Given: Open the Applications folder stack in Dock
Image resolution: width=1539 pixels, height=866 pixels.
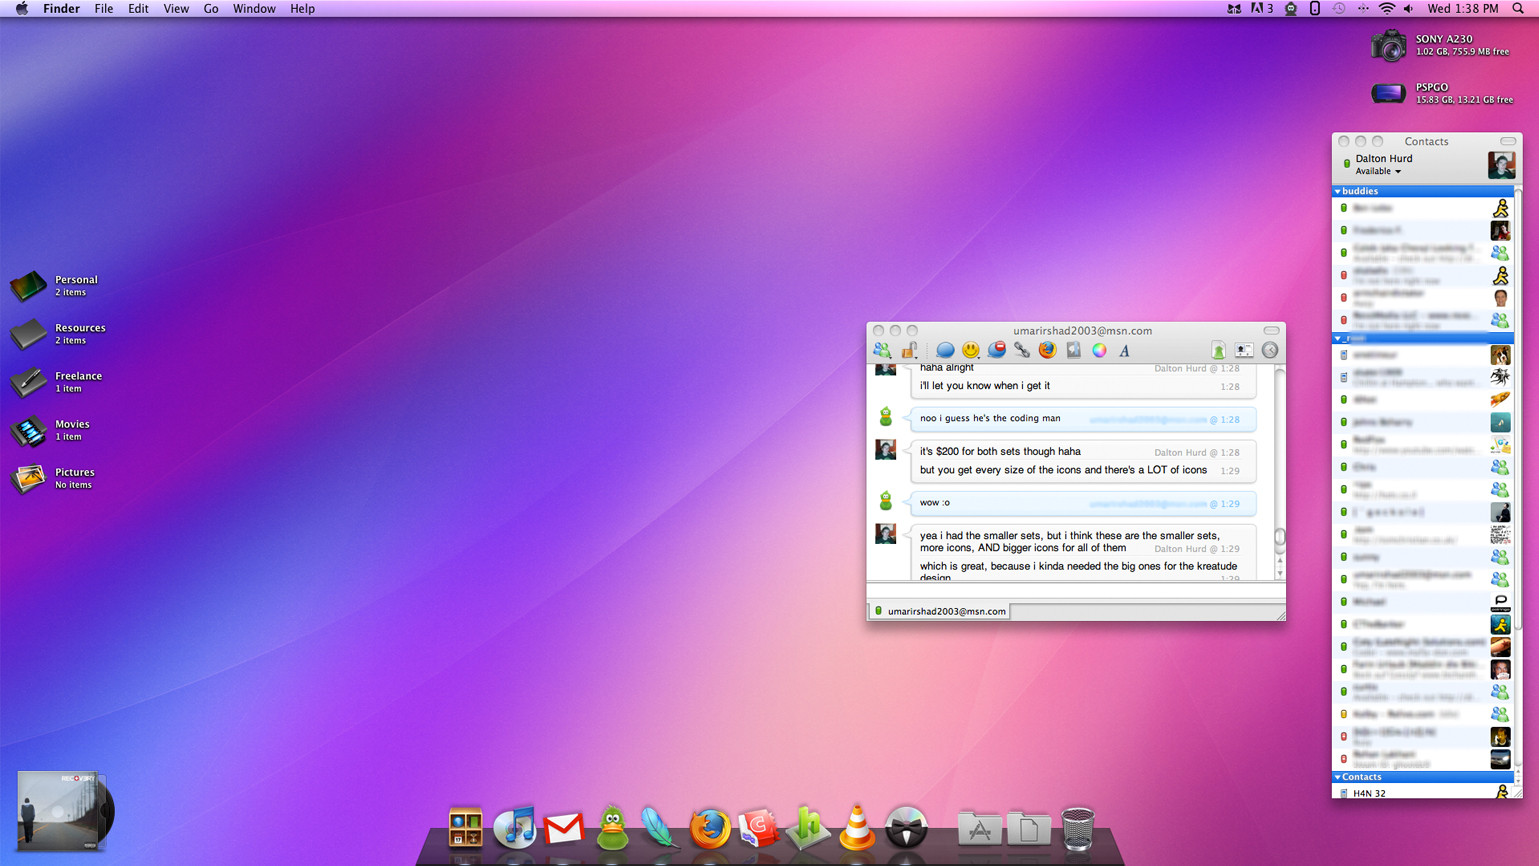Looking at the screenshot, I should pos(980,829).
